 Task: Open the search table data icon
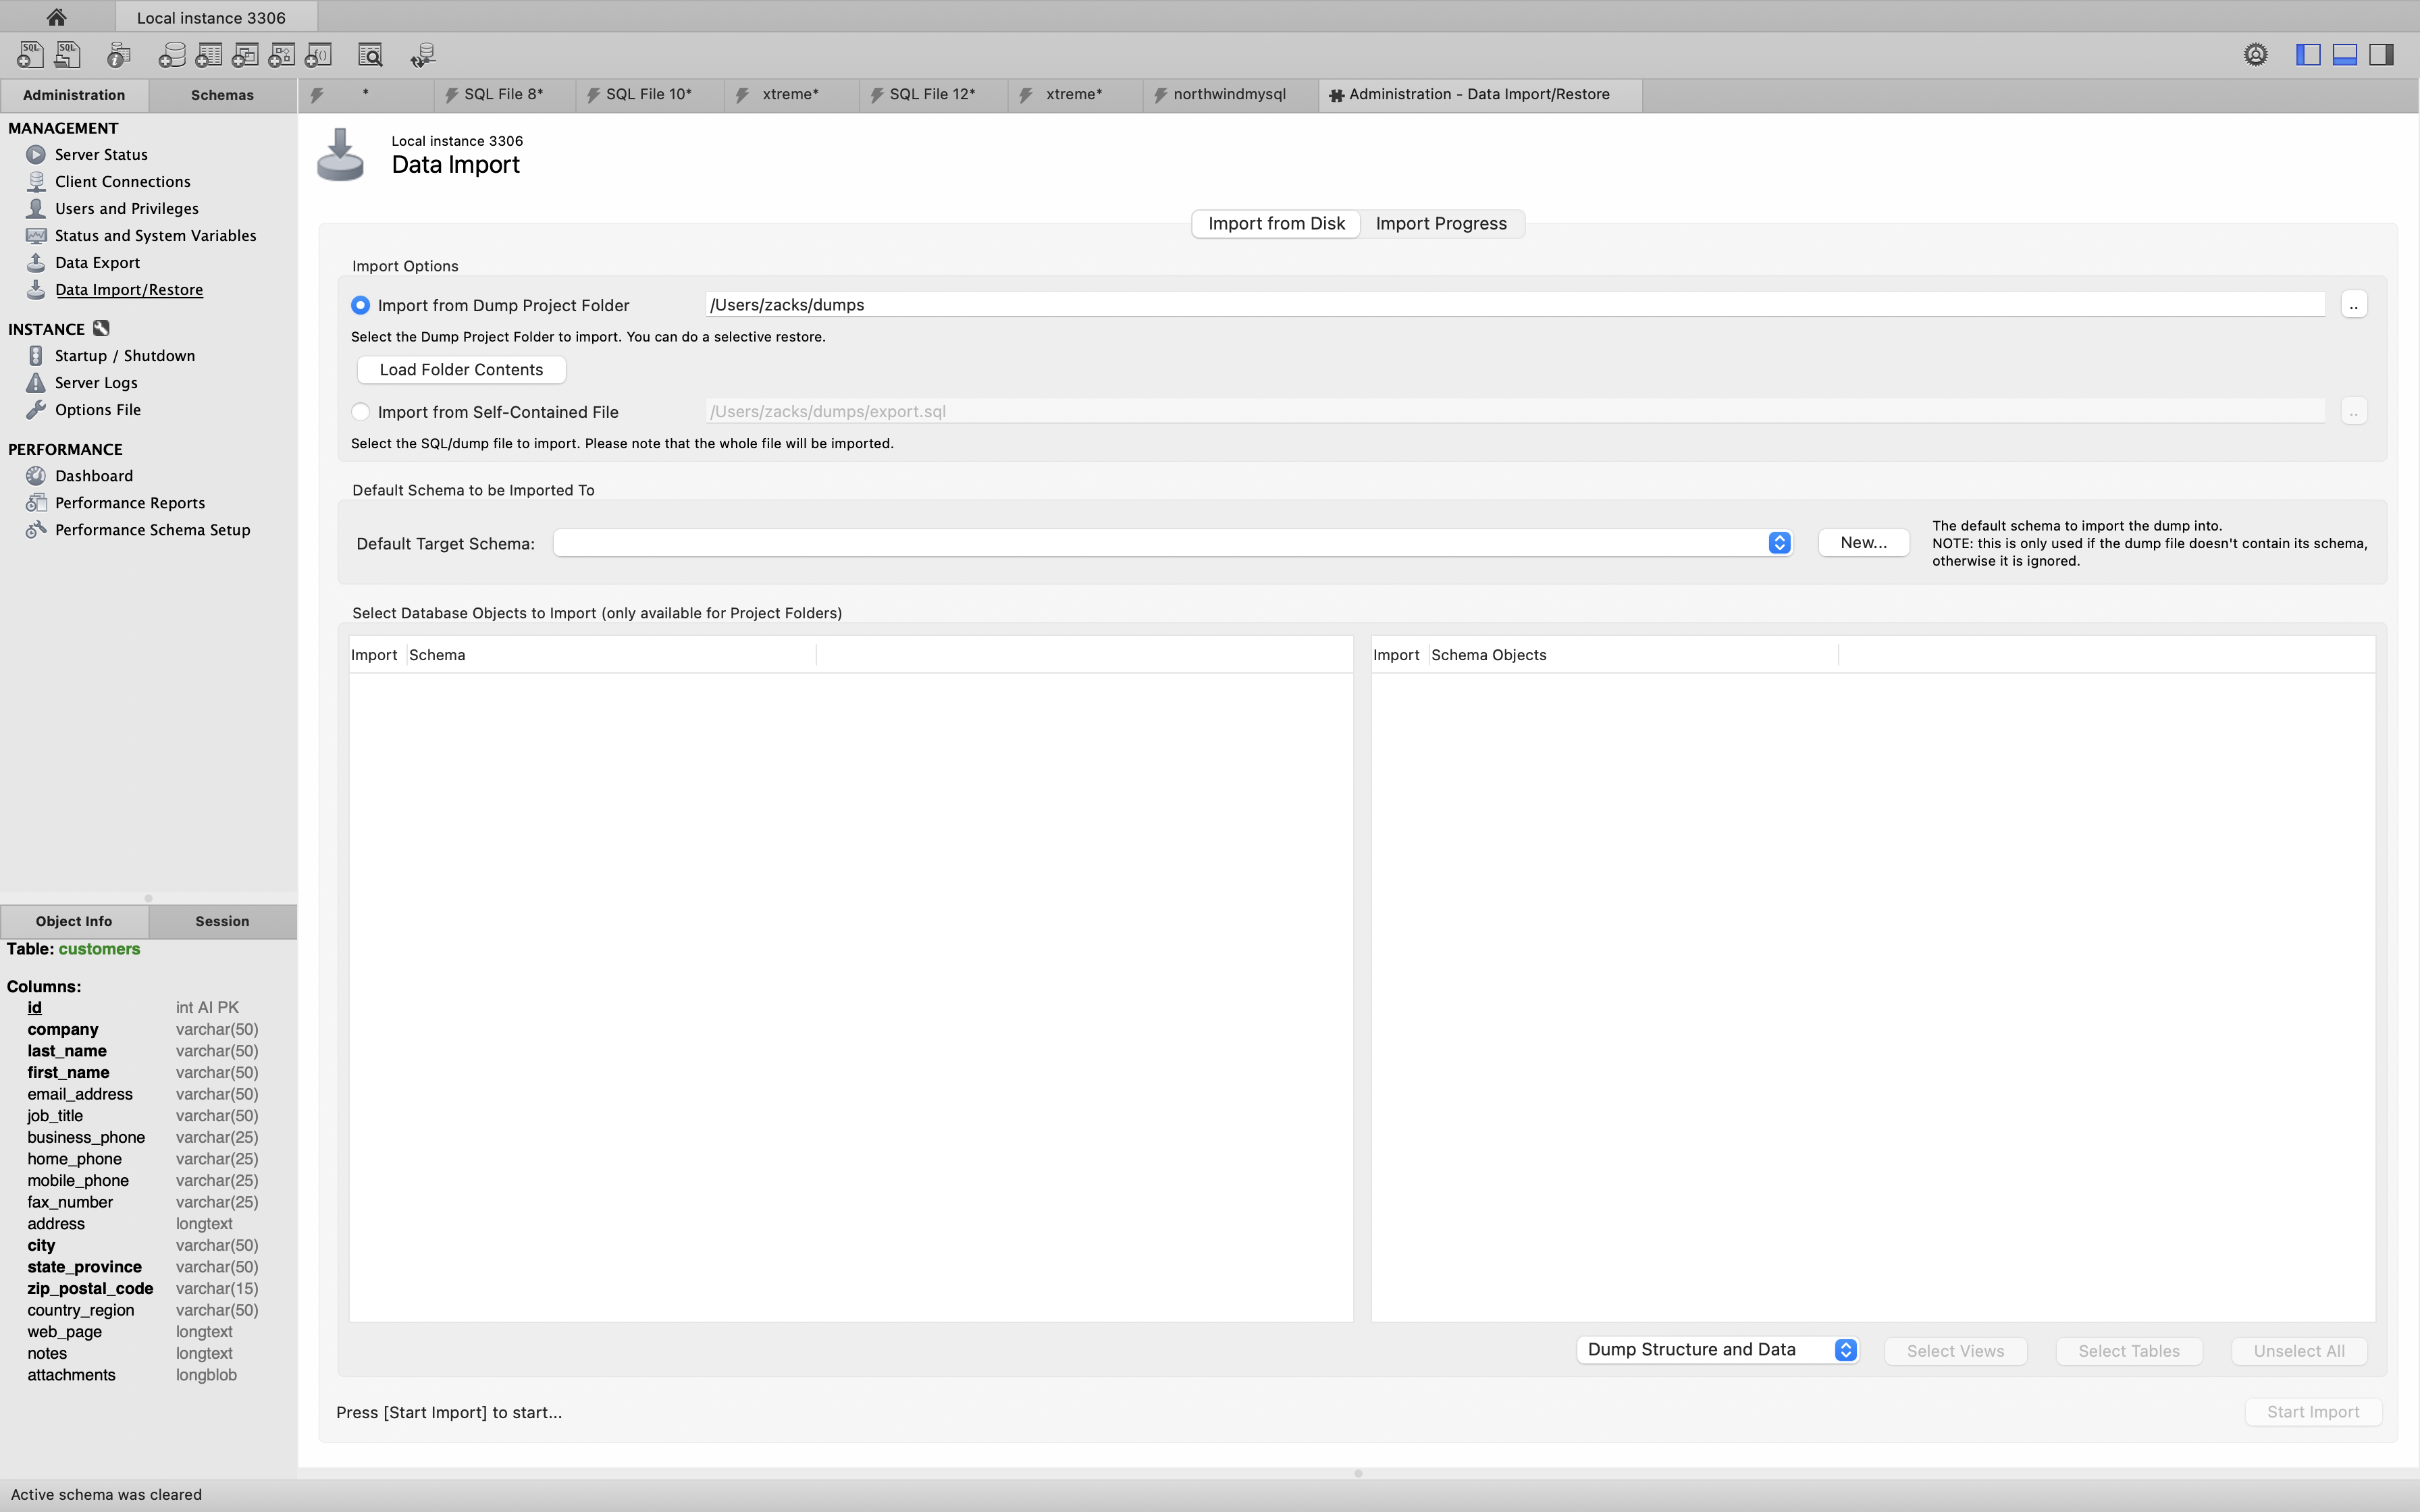[x=370, y=55]
